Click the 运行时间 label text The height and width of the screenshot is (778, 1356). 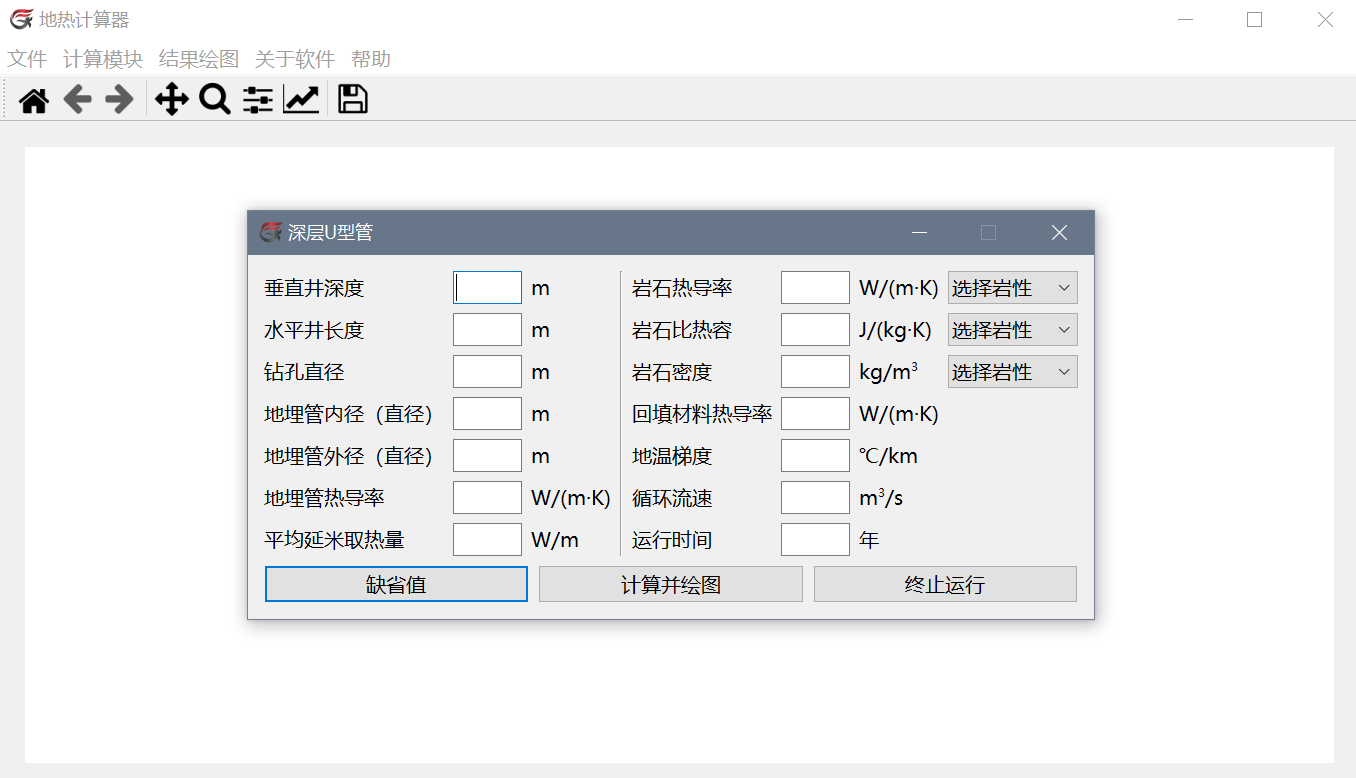pos(672,540)
